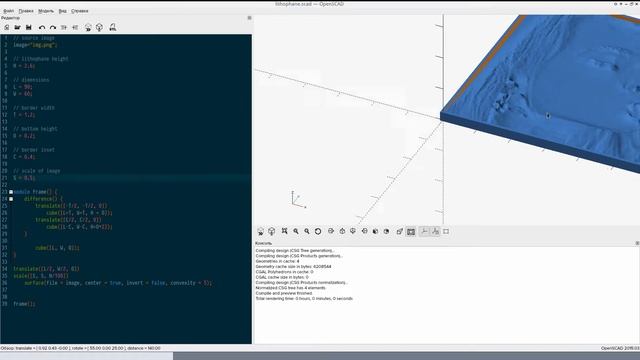The image size is (640, 360).
Task: Open the Справка menu
Action: (80, 11)
